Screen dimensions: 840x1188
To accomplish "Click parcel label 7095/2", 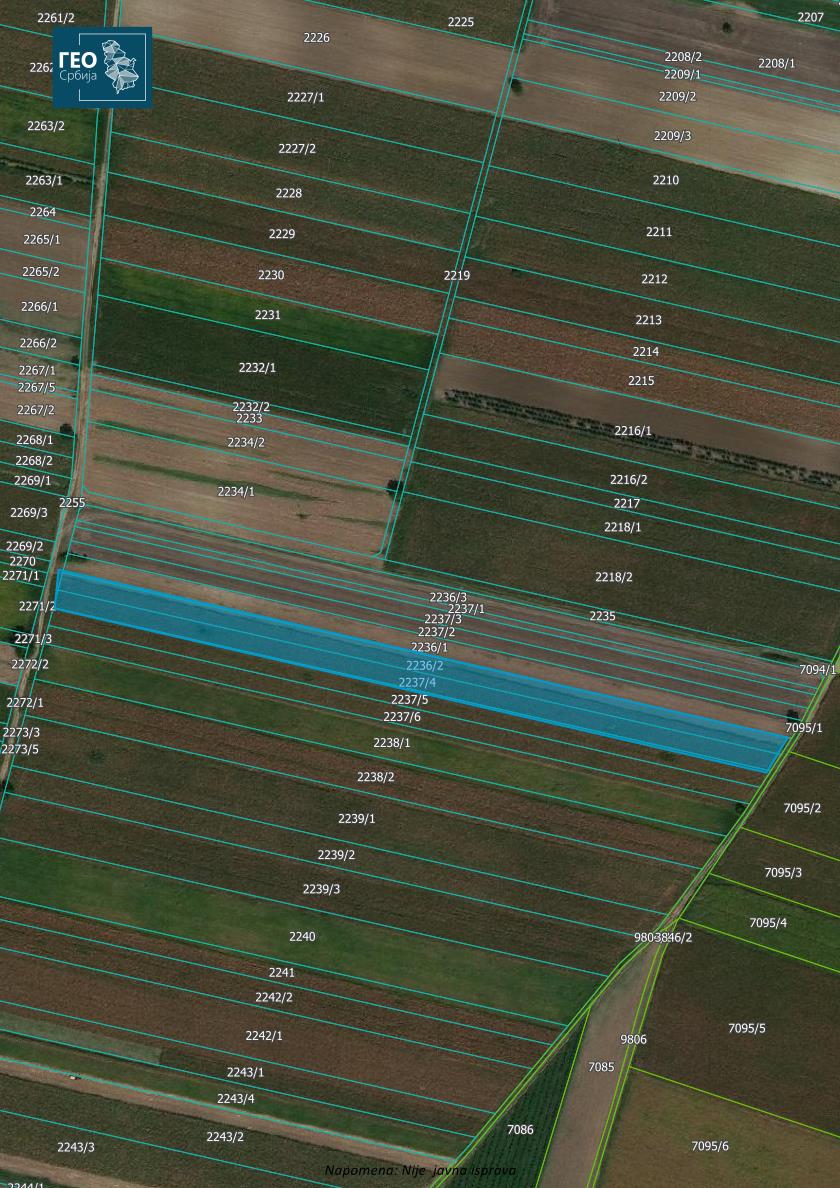I will (x=802, y=807).
